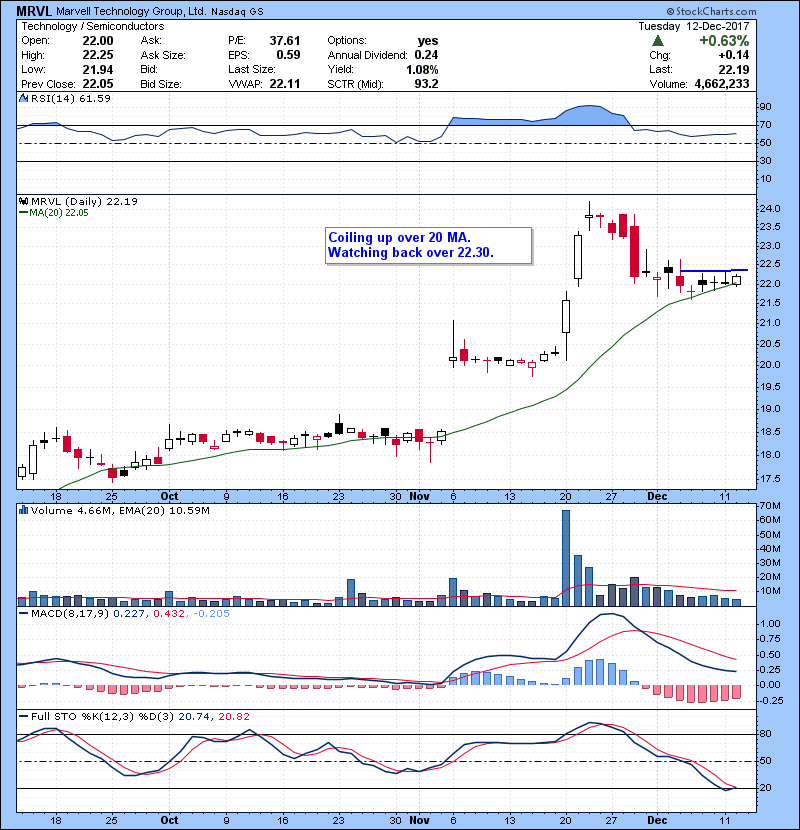Click the P/E value 37.61
Viewport: 800px width, 830px height.
(x=285, y=41)
